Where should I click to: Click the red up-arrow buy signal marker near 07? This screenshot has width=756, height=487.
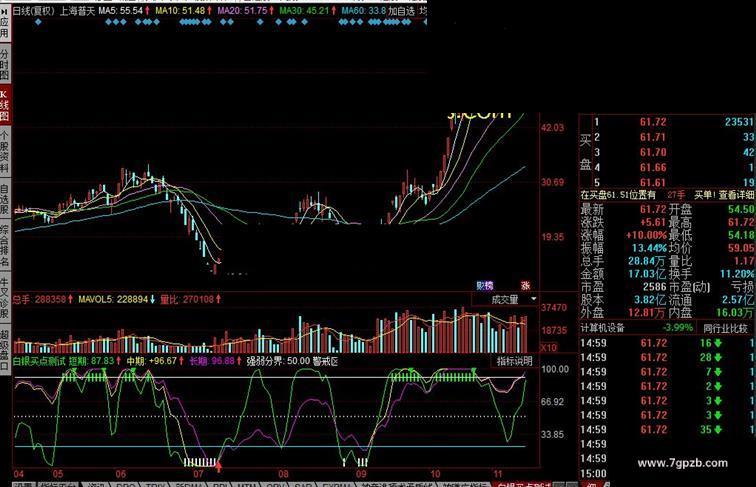(x=218, y=466)
